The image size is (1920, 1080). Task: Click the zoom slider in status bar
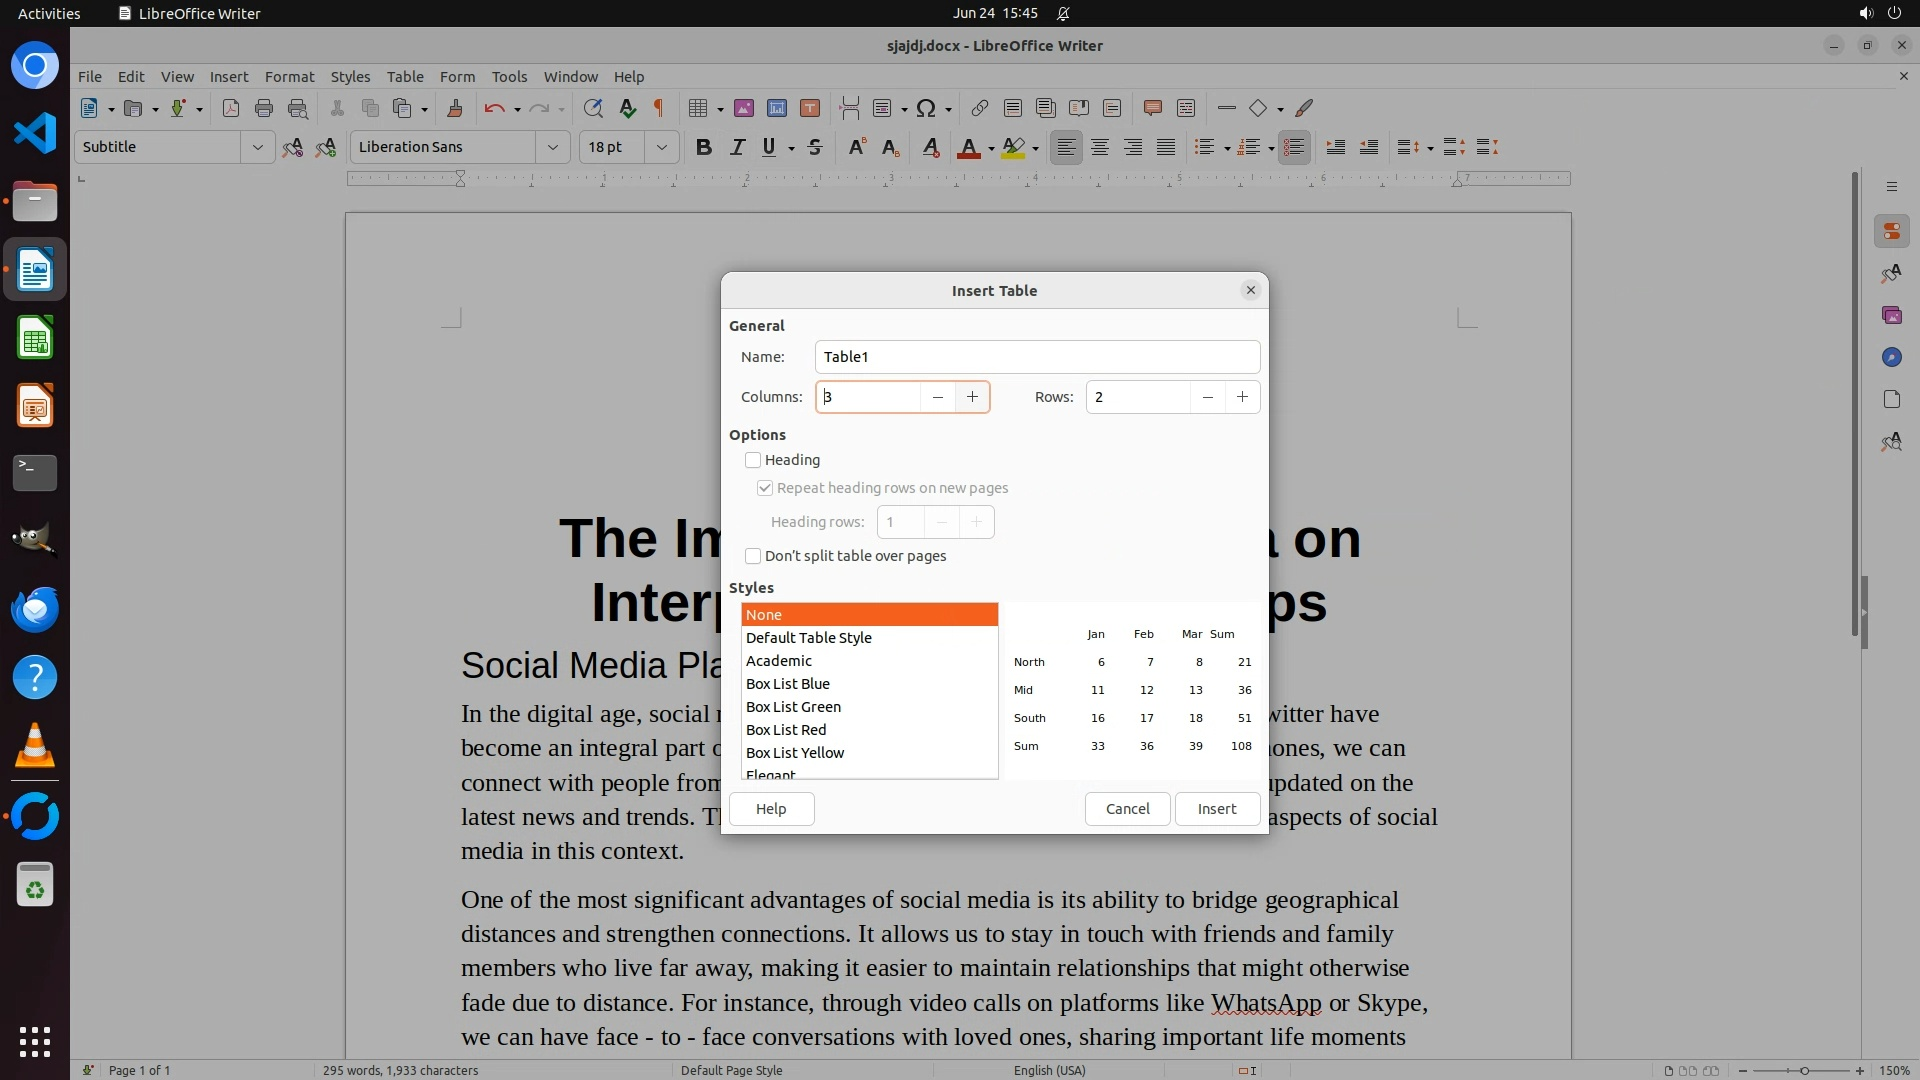coord(1803,1070)
